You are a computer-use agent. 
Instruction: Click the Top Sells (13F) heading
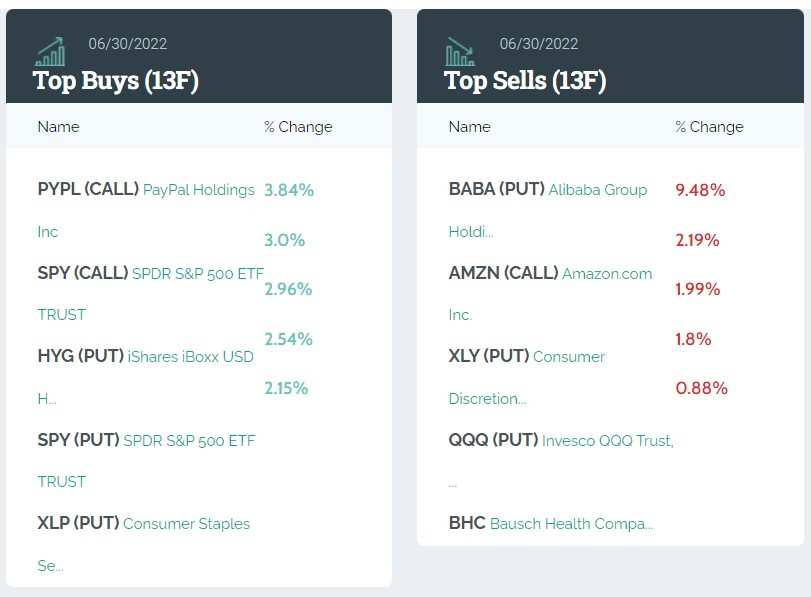[525, 81]
